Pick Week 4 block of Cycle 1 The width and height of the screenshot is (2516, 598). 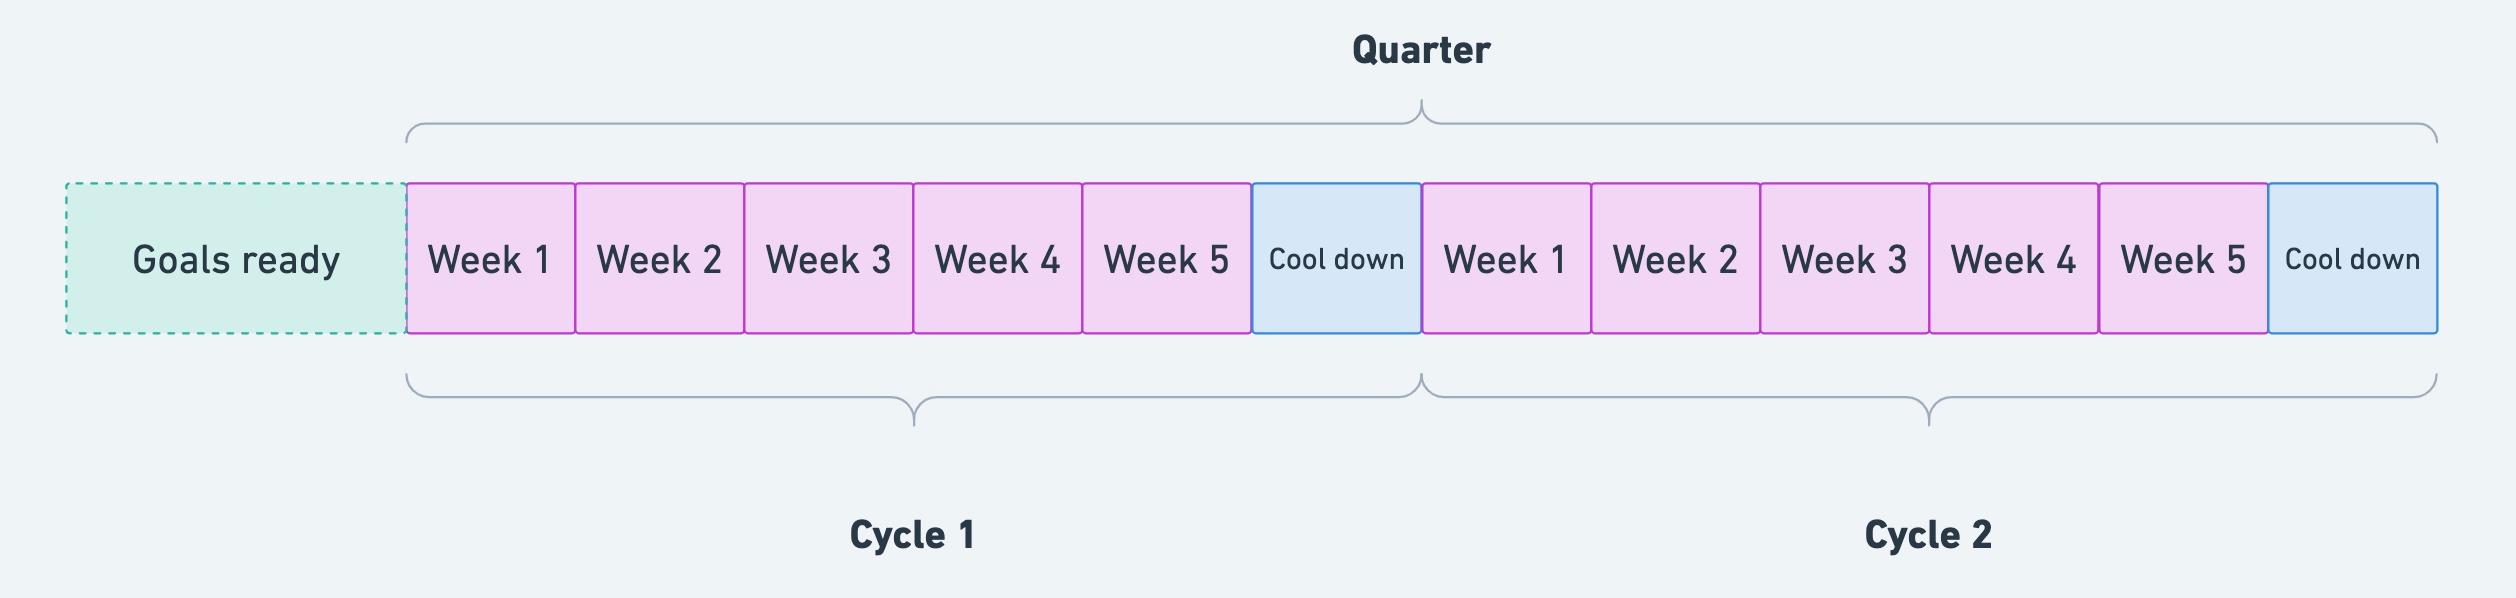(997, 259)
